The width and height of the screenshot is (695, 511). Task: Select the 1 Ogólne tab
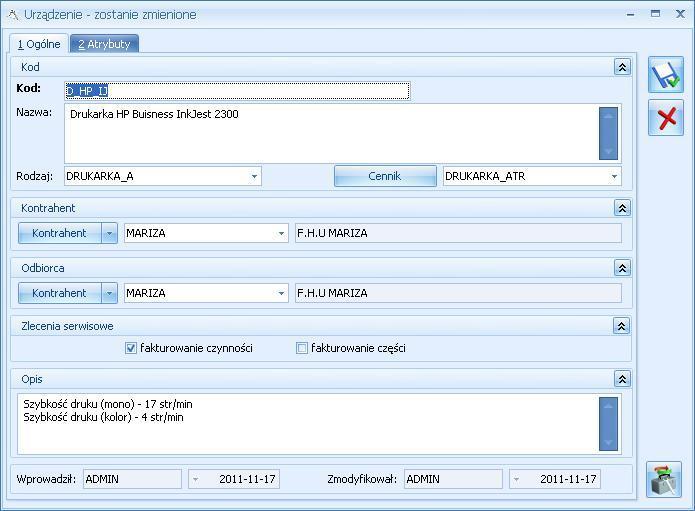[x=39, y=44]
